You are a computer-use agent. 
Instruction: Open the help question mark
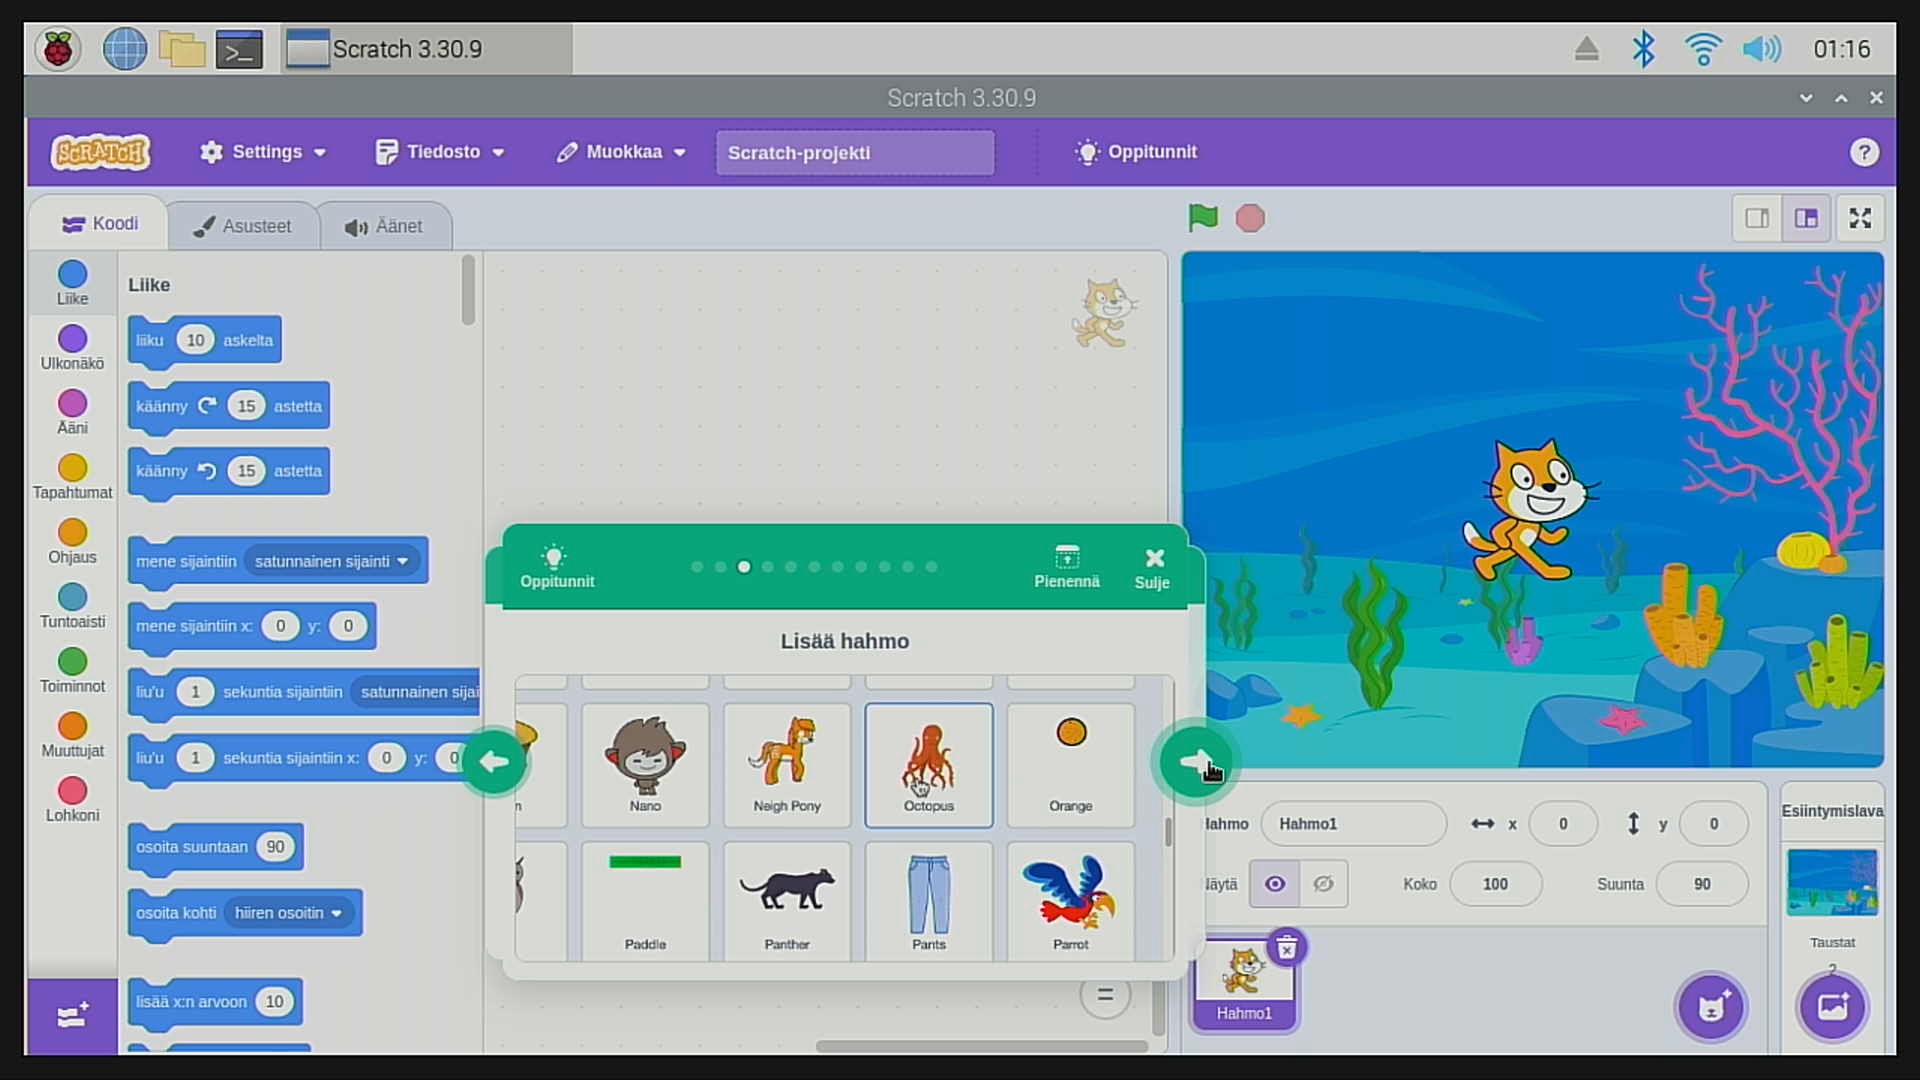1864,152
